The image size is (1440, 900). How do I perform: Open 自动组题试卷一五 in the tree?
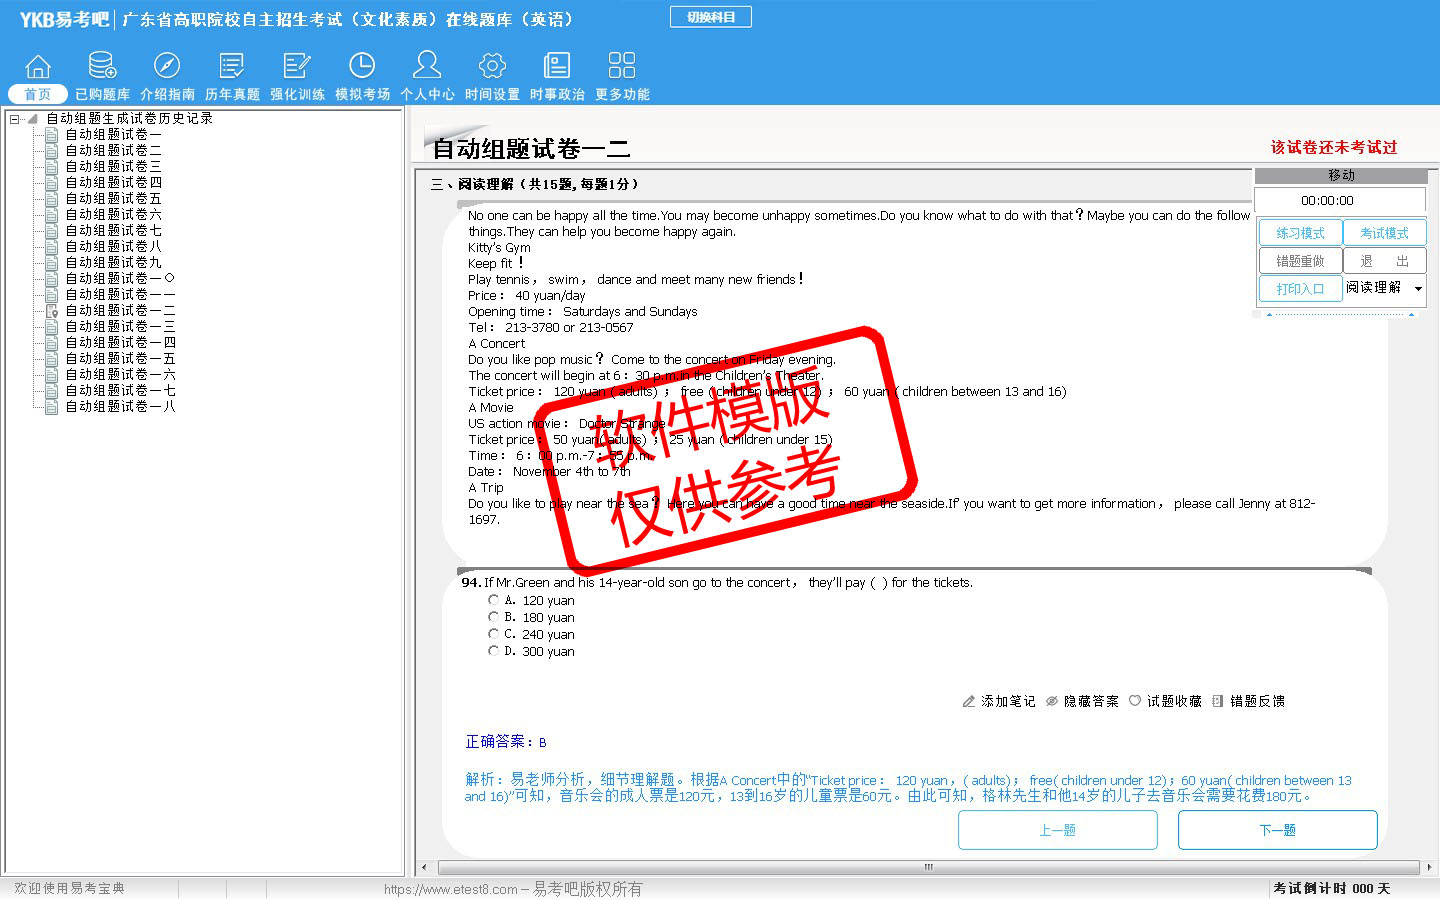click(x=120, y=358)
